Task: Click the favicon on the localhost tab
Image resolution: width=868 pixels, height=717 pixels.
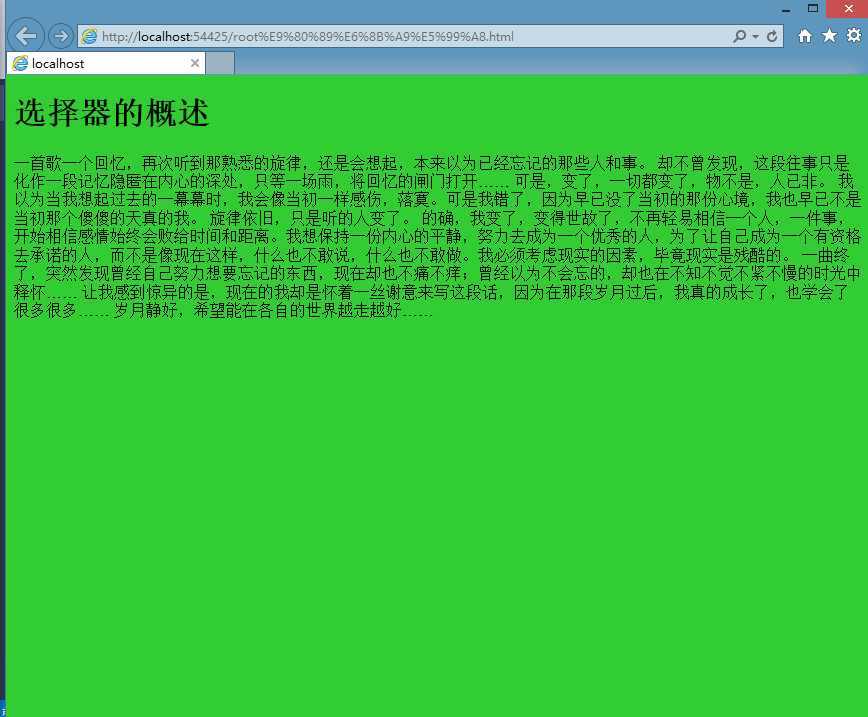Action: pyautogui.click(x=20, y=64)
